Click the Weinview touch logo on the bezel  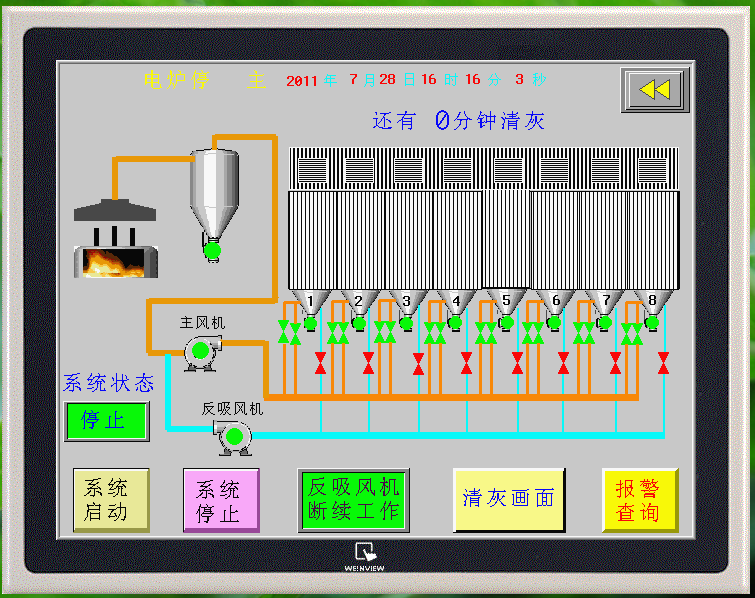pos(364,557)
